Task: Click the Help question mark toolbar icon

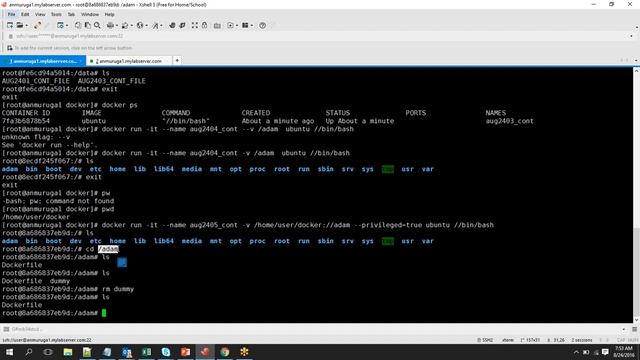Action: [x=262, y=25]
